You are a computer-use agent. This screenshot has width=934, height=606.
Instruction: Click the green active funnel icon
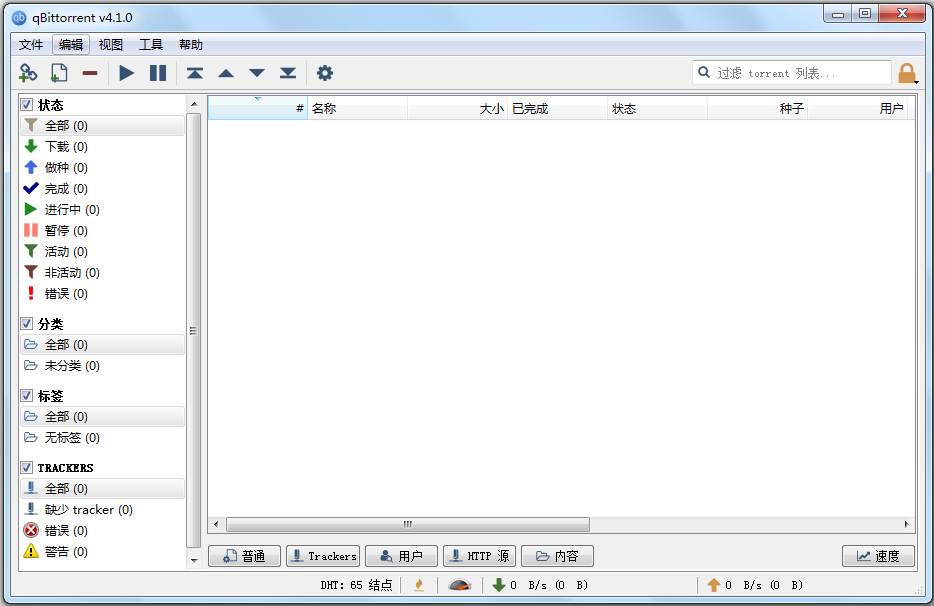[31, 251]
